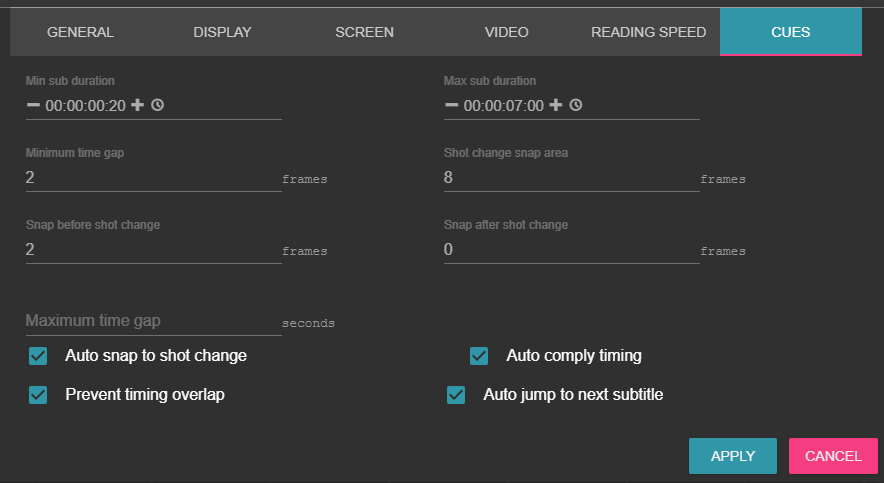This screenshot has width=884, height=483.
Task: Select the Video settings tab
Action: pyautogui.click(x=506, y=32)
